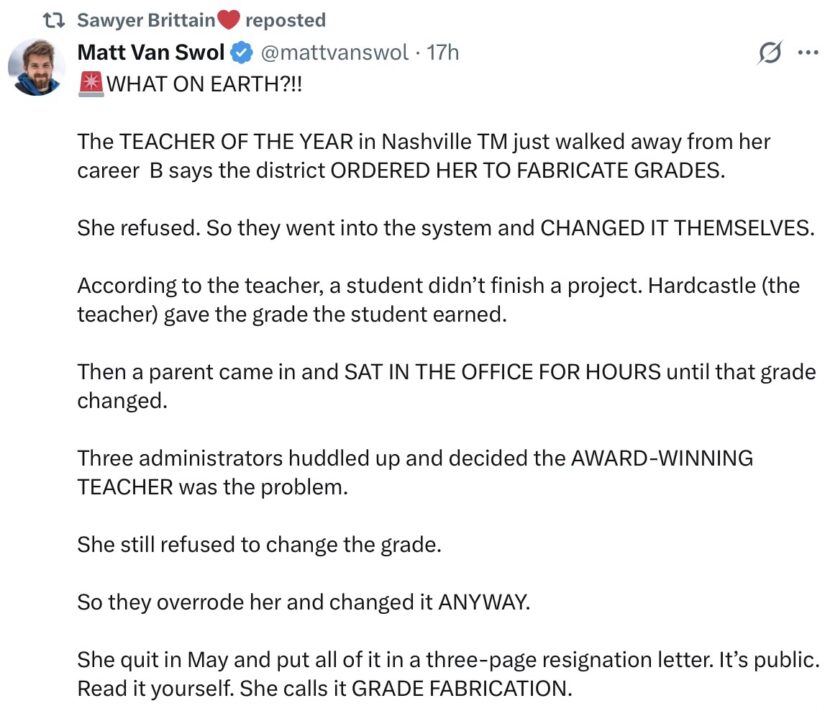Click the 'TEACHER OF THE YEAR in Nashville' paragraph

tap(424, 156)
